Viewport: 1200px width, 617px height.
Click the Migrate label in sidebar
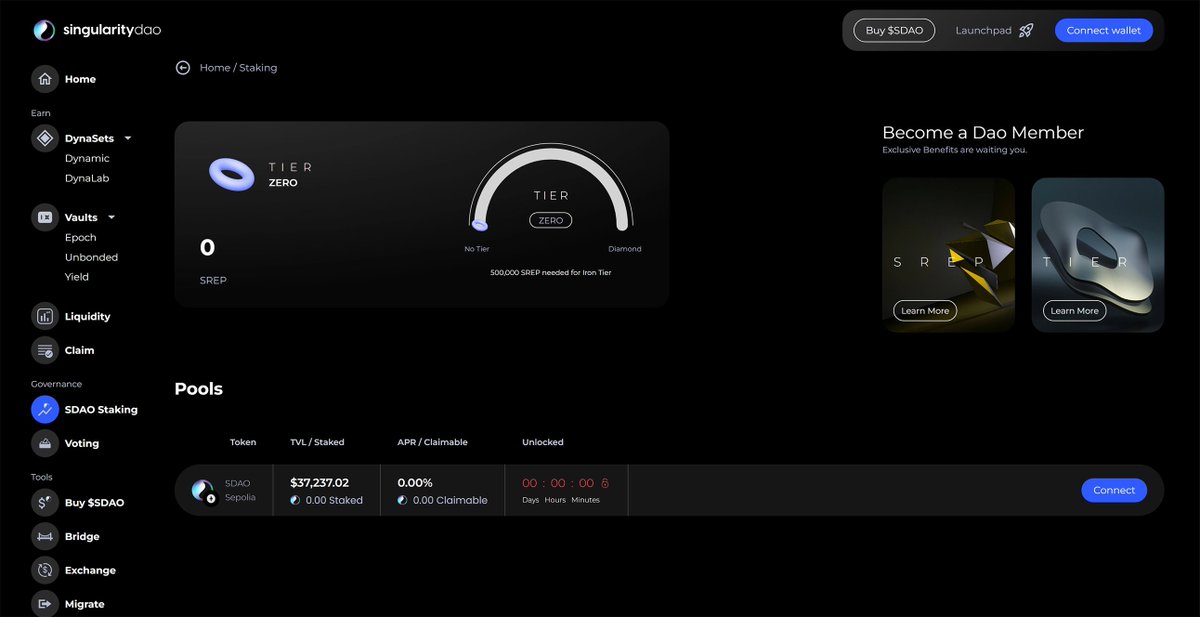(x=85, y=604)
